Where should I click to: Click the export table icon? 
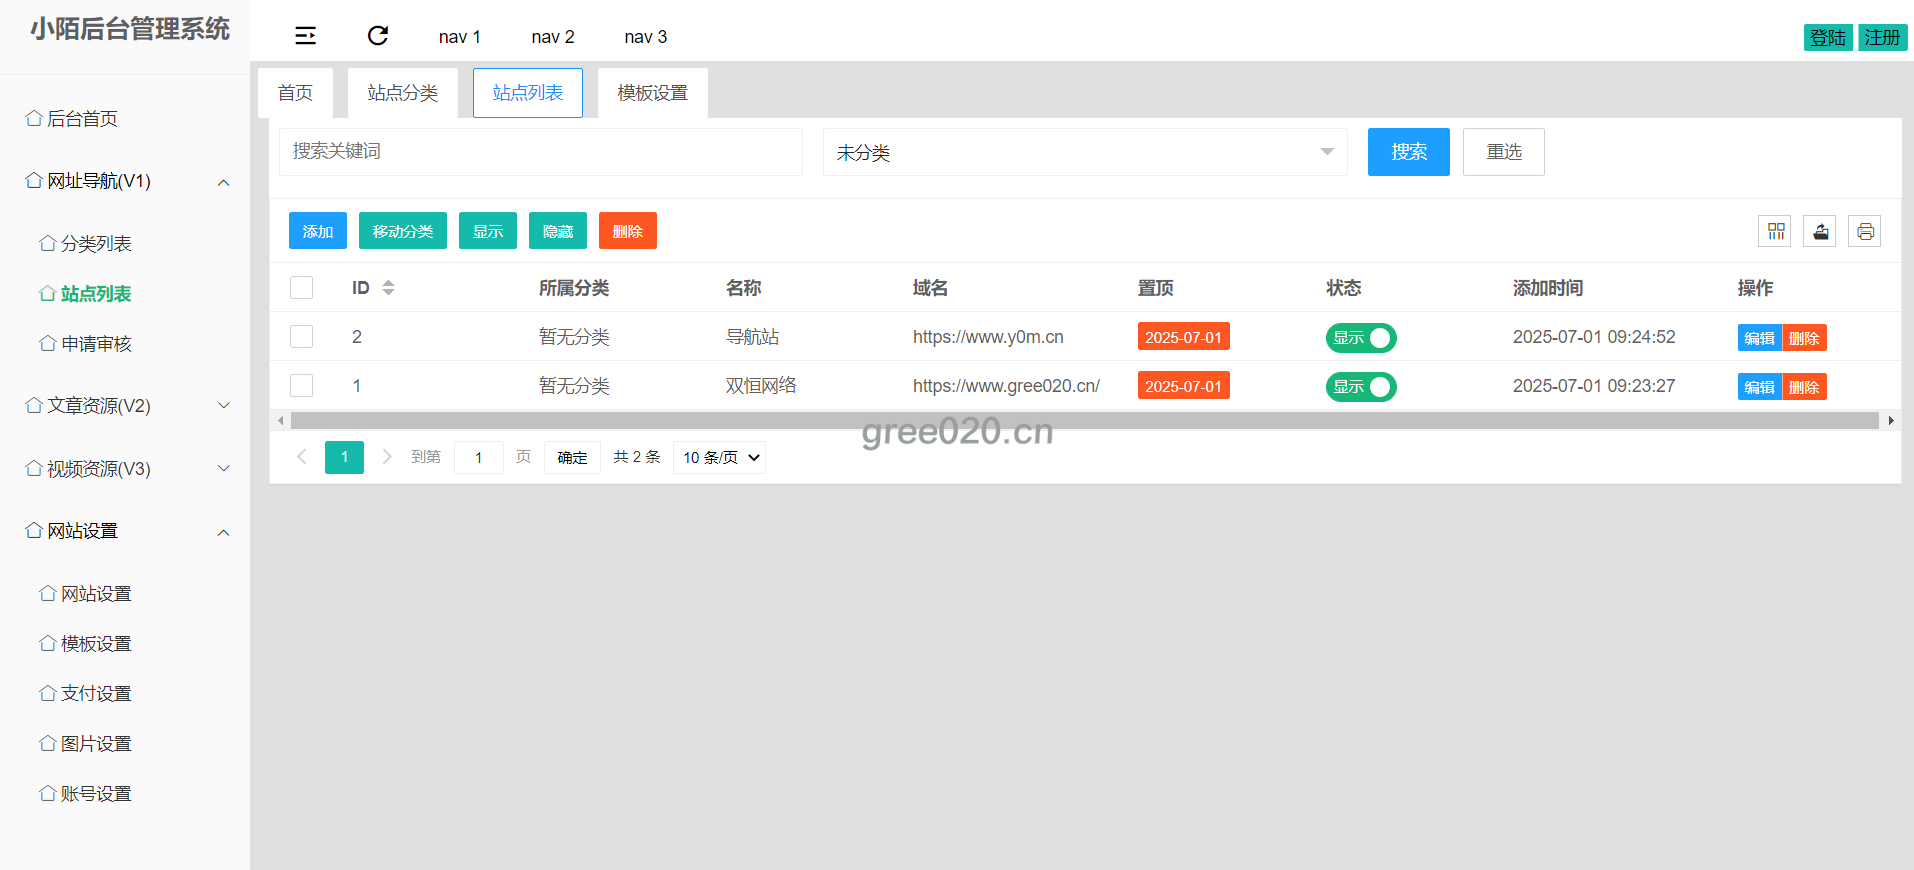point(1820,231)
